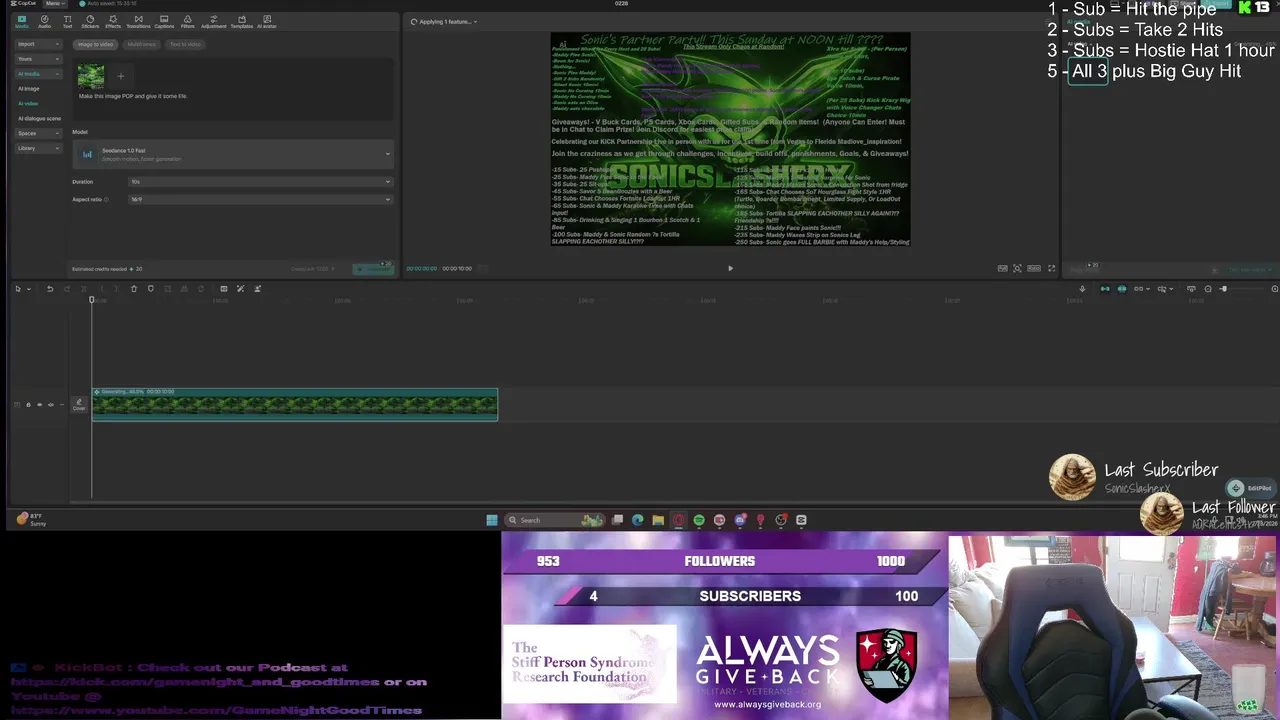
Task: Hide the main video track
Action: [39, 405]
